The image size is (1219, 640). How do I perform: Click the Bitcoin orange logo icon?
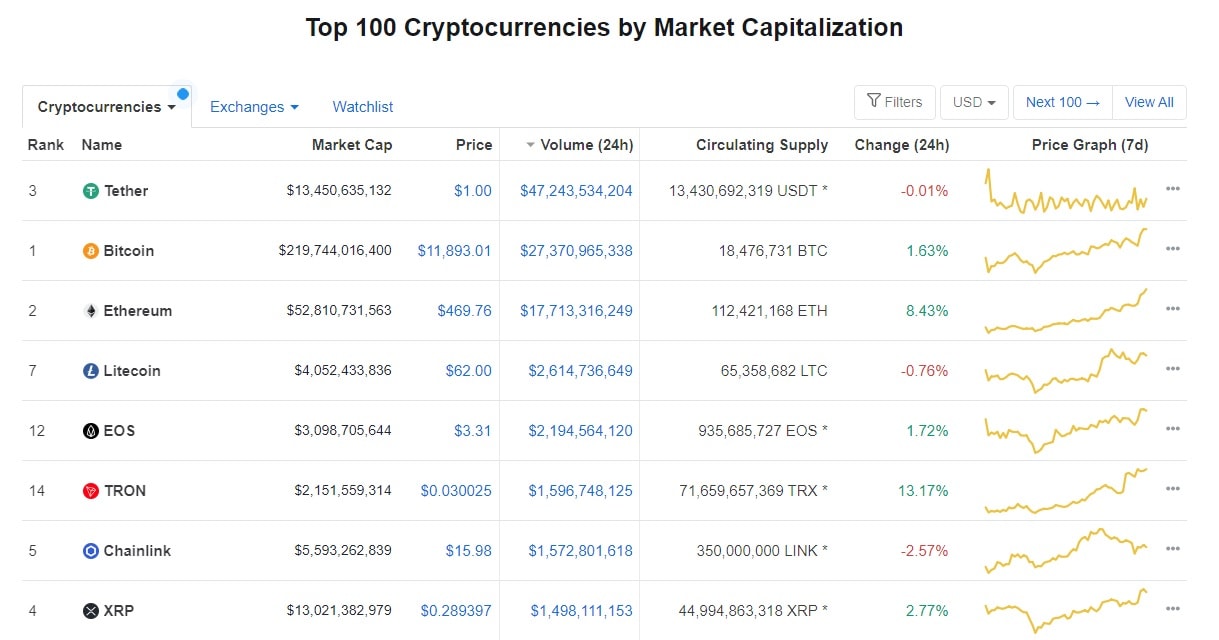coord(90,251)
